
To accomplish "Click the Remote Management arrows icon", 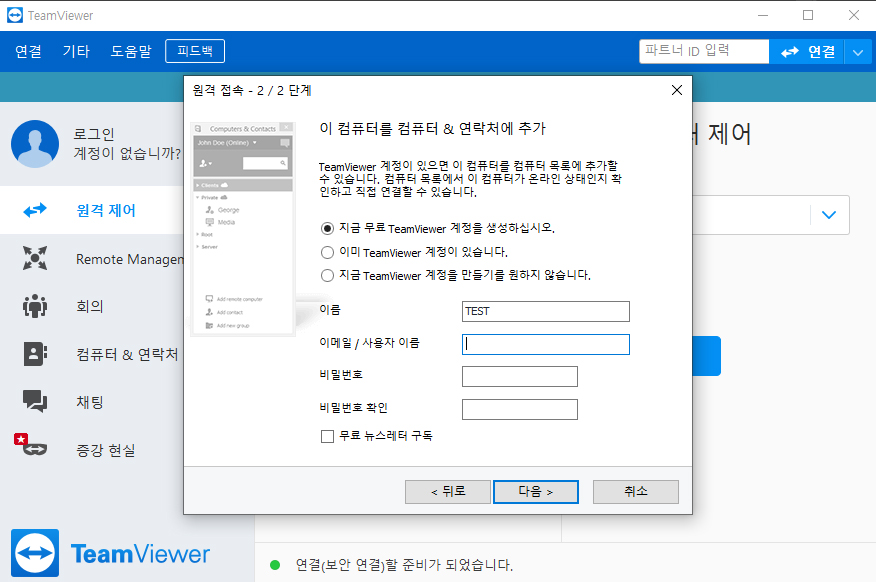I will pos(35,259).
